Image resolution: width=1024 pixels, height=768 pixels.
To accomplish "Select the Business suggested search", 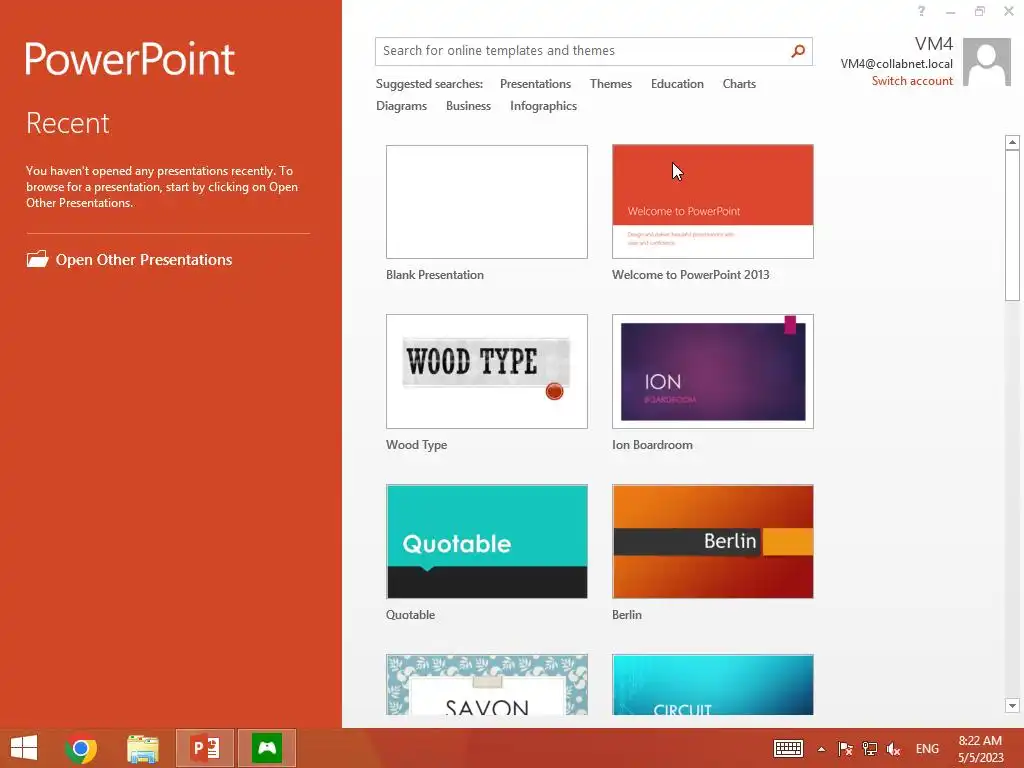I will tap(468, 106).
